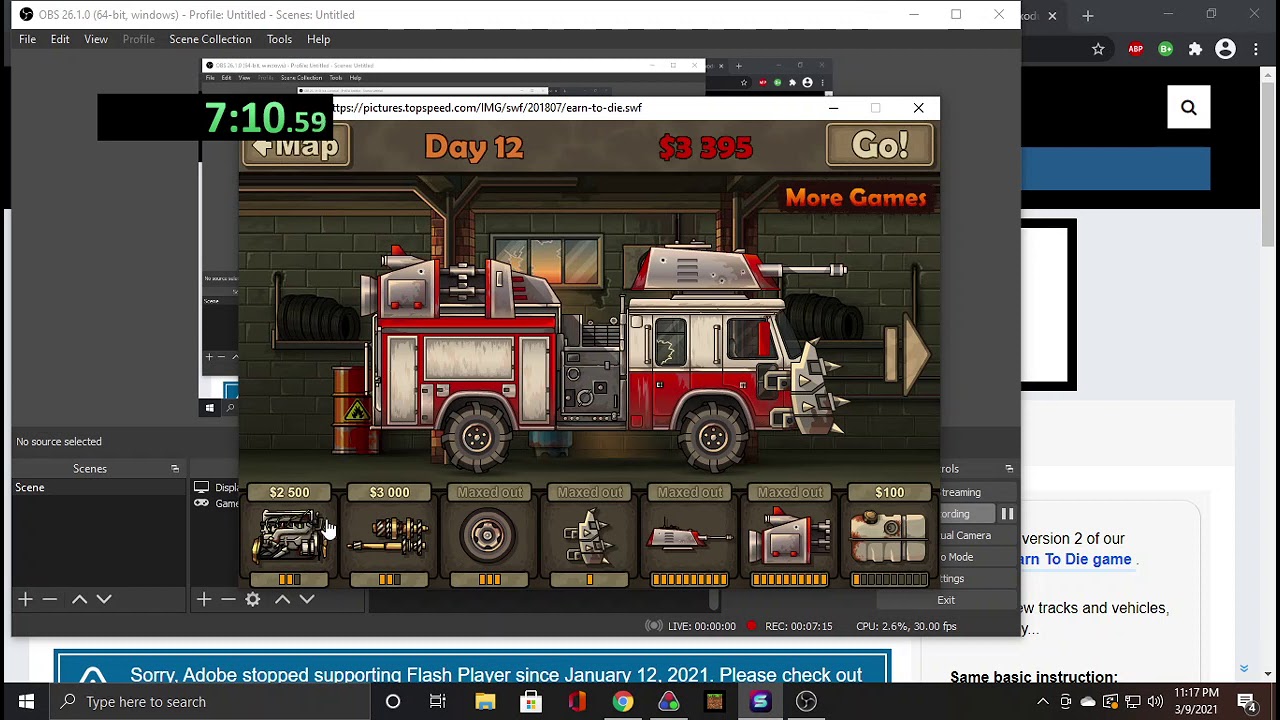Buy the $2 500 engine upgrade
The height and width of the screenshot is (720, 1280).
[289, 536]
